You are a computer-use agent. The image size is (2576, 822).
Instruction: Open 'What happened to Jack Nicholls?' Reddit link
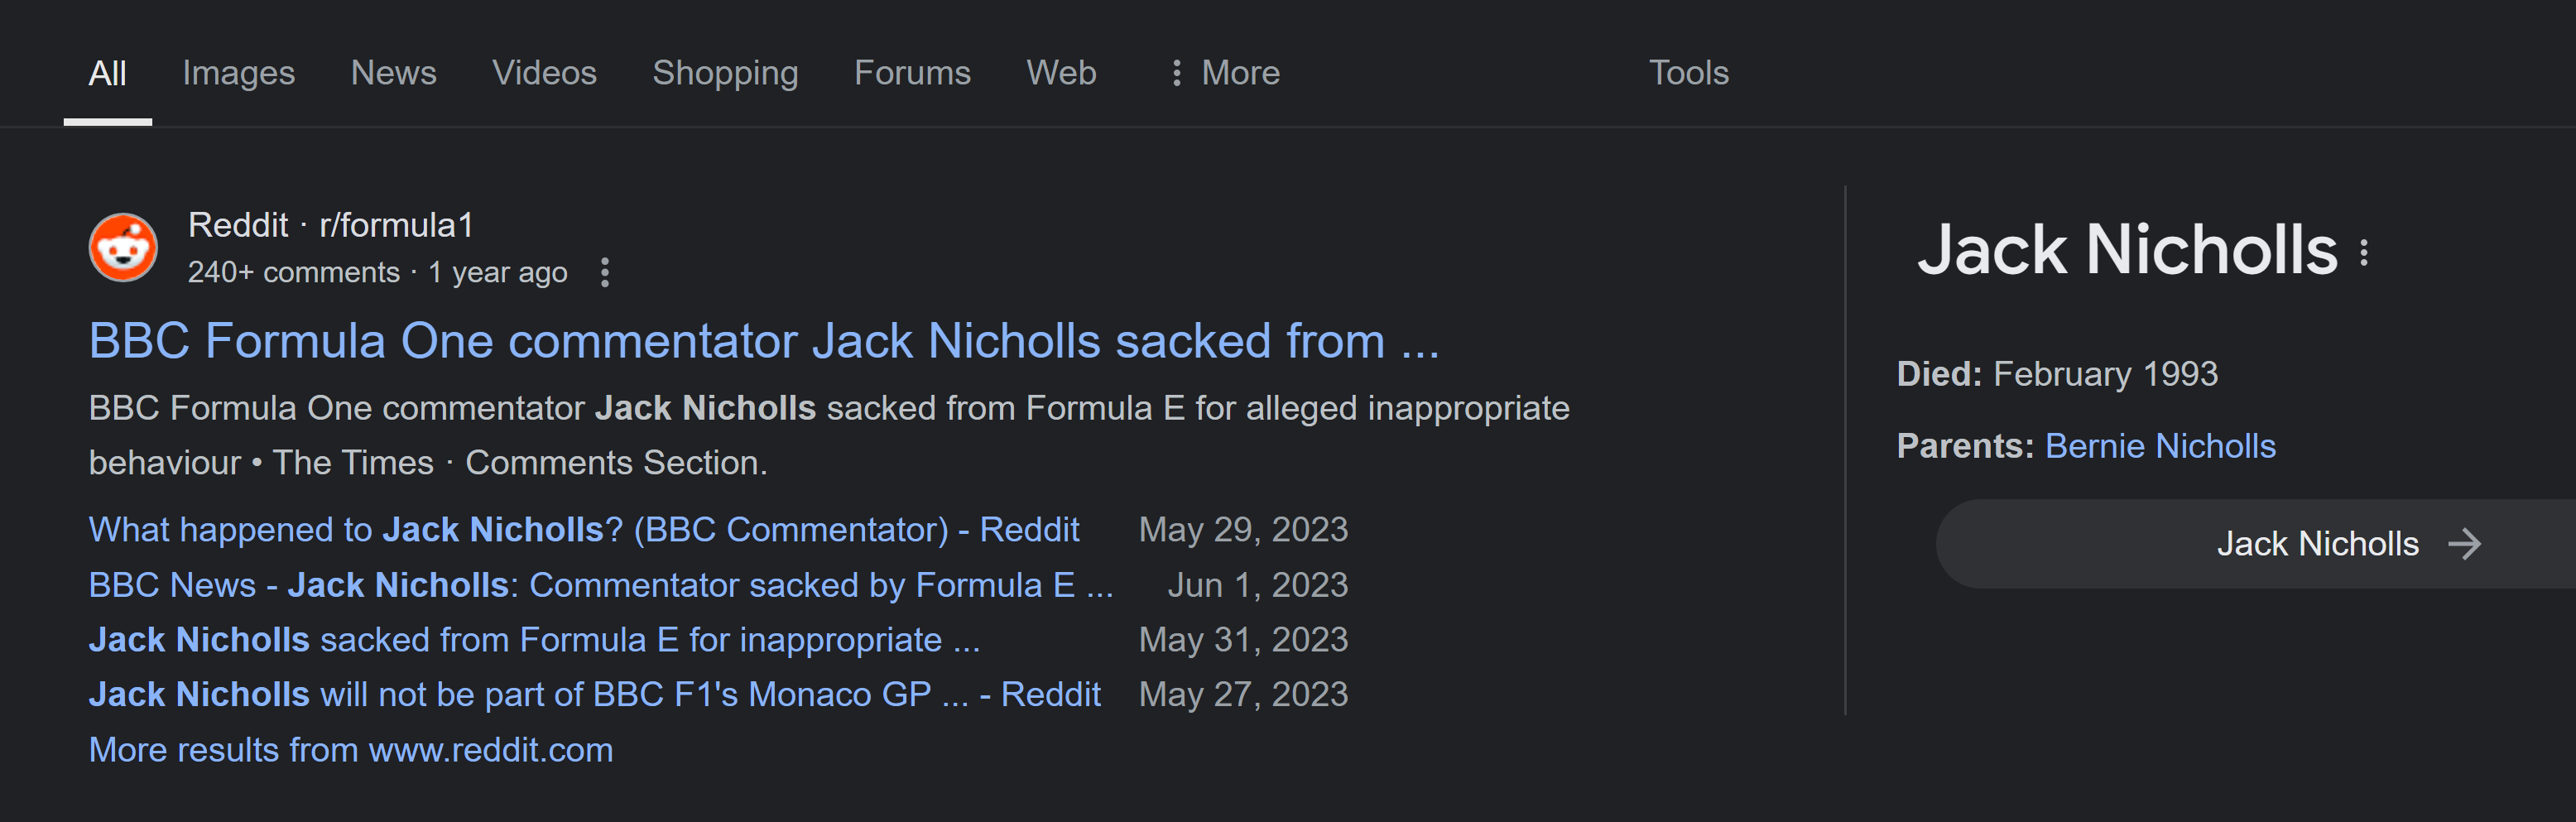(x=584, y=529)
